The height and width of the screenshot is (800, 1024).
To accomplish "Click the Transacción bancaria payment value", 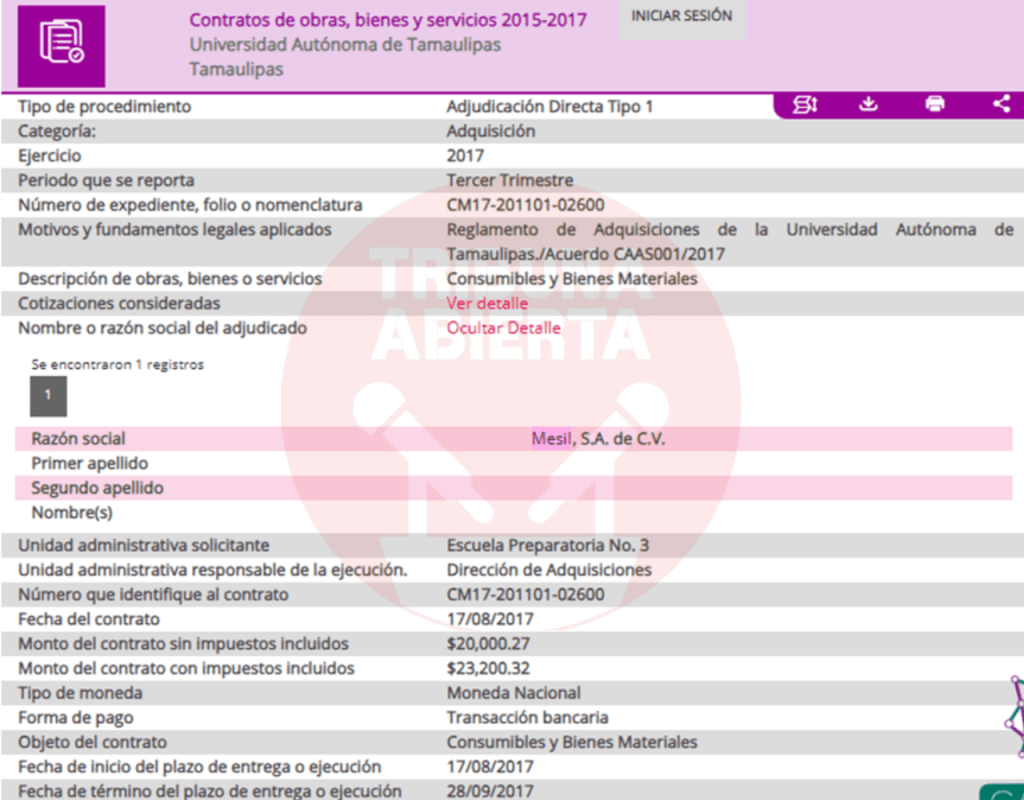I will tap(527, 718).
